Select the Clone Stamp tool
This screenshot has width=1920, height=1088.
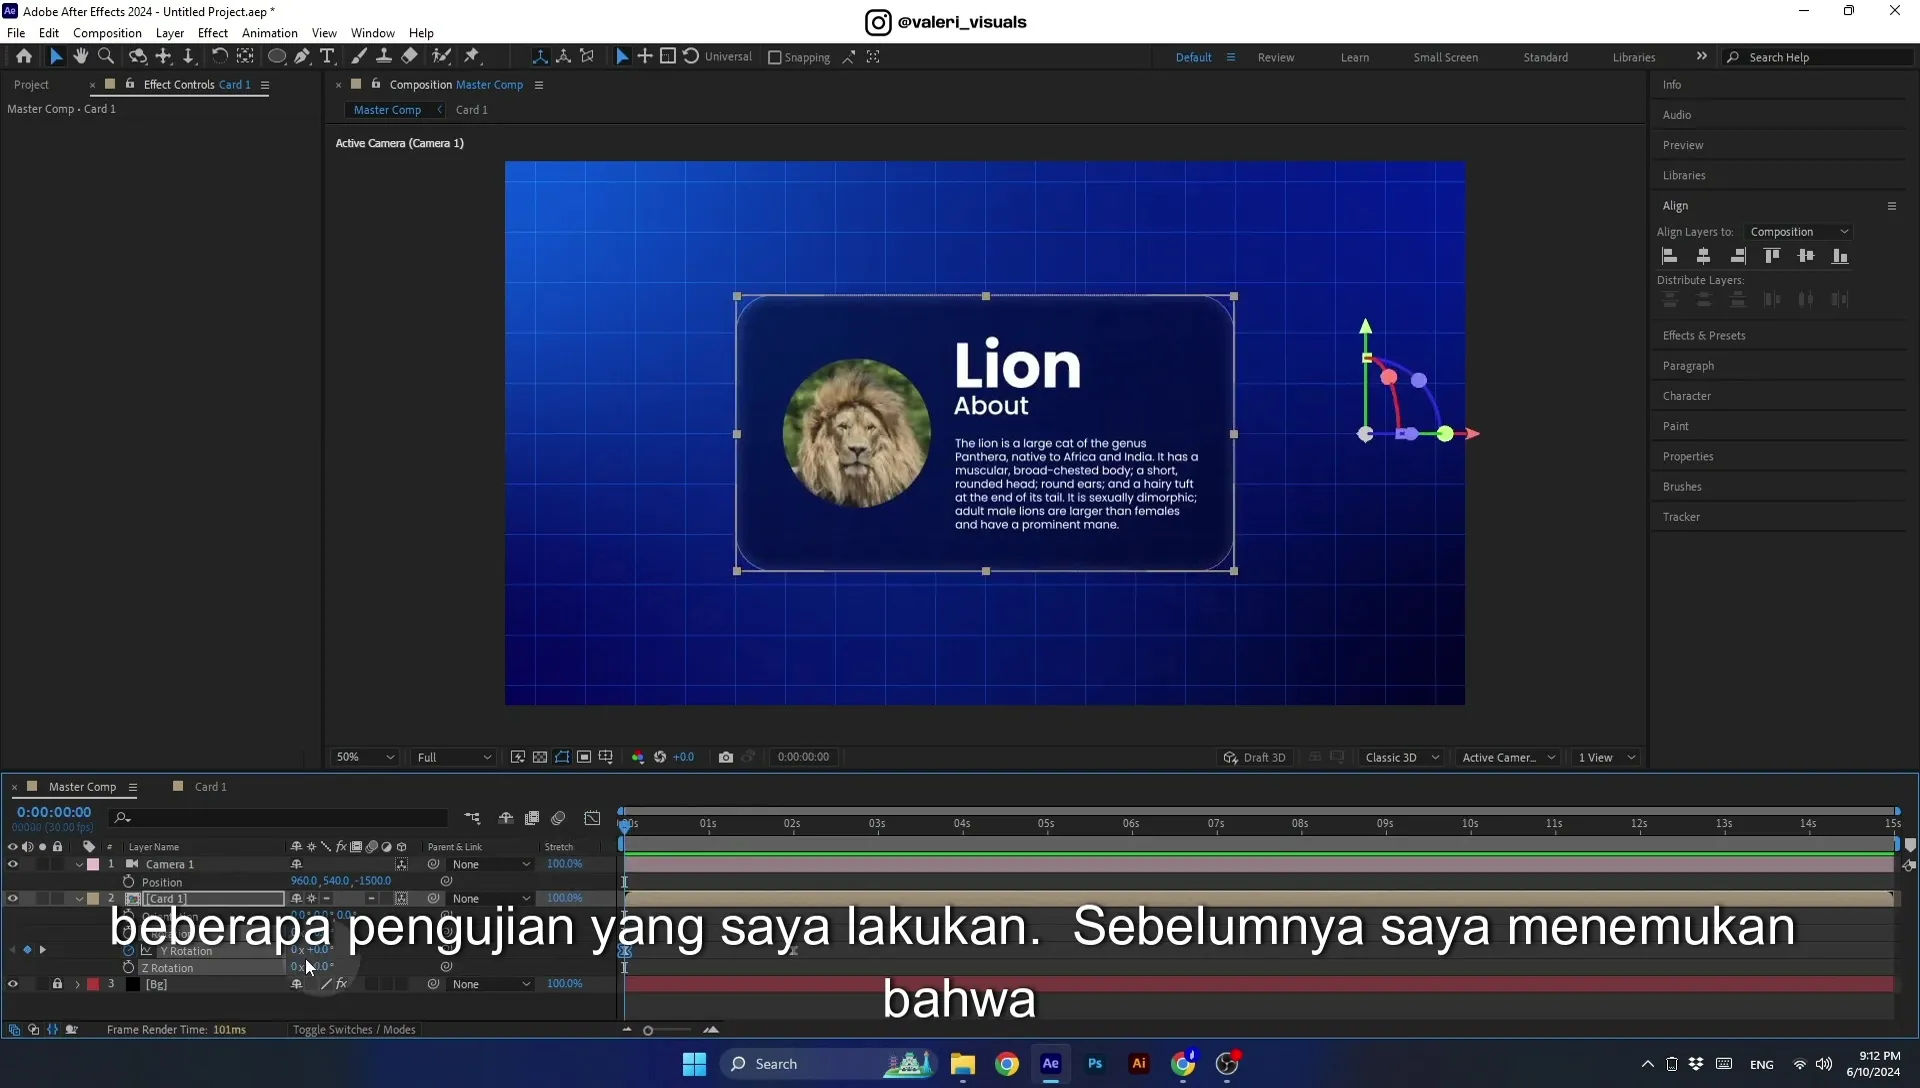click(x=384, y=57)
